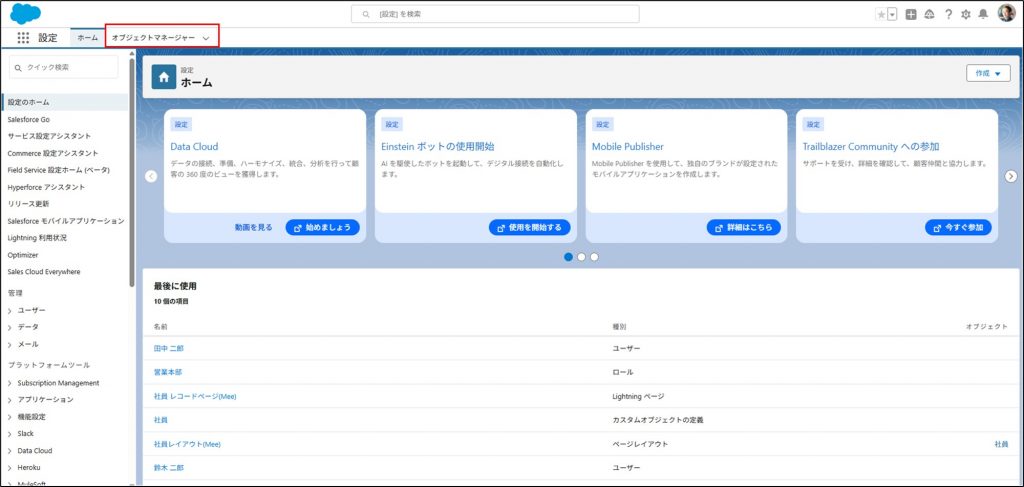
Task: Go to next carousel slide arrow
Action: (1011, 176)
